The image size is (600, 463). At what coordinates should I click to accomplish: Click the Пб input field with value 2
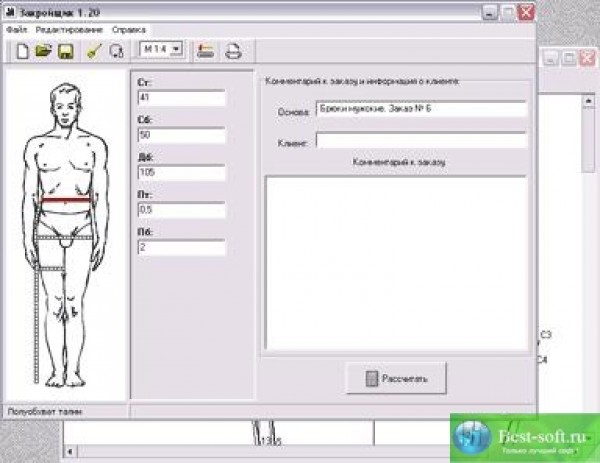point(181,248)
